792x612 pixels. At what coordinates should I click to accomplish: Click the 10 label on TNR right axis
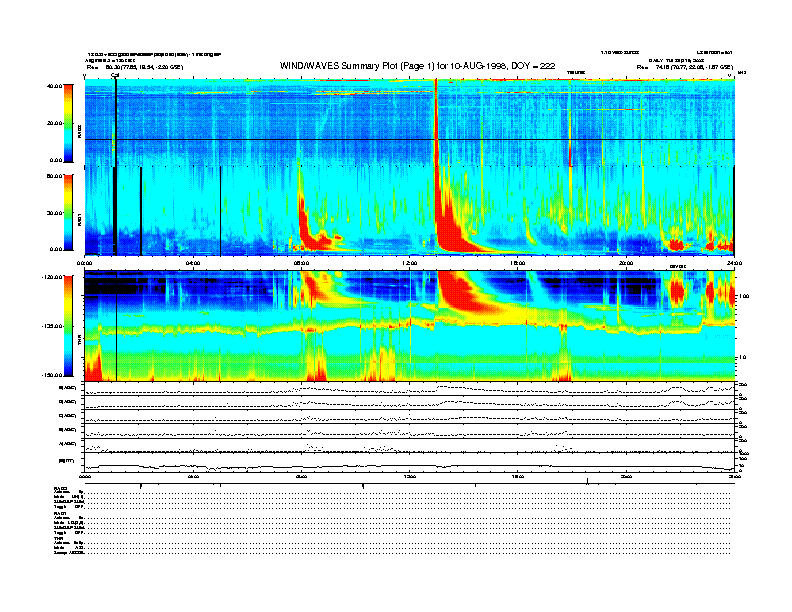(744, 358)
